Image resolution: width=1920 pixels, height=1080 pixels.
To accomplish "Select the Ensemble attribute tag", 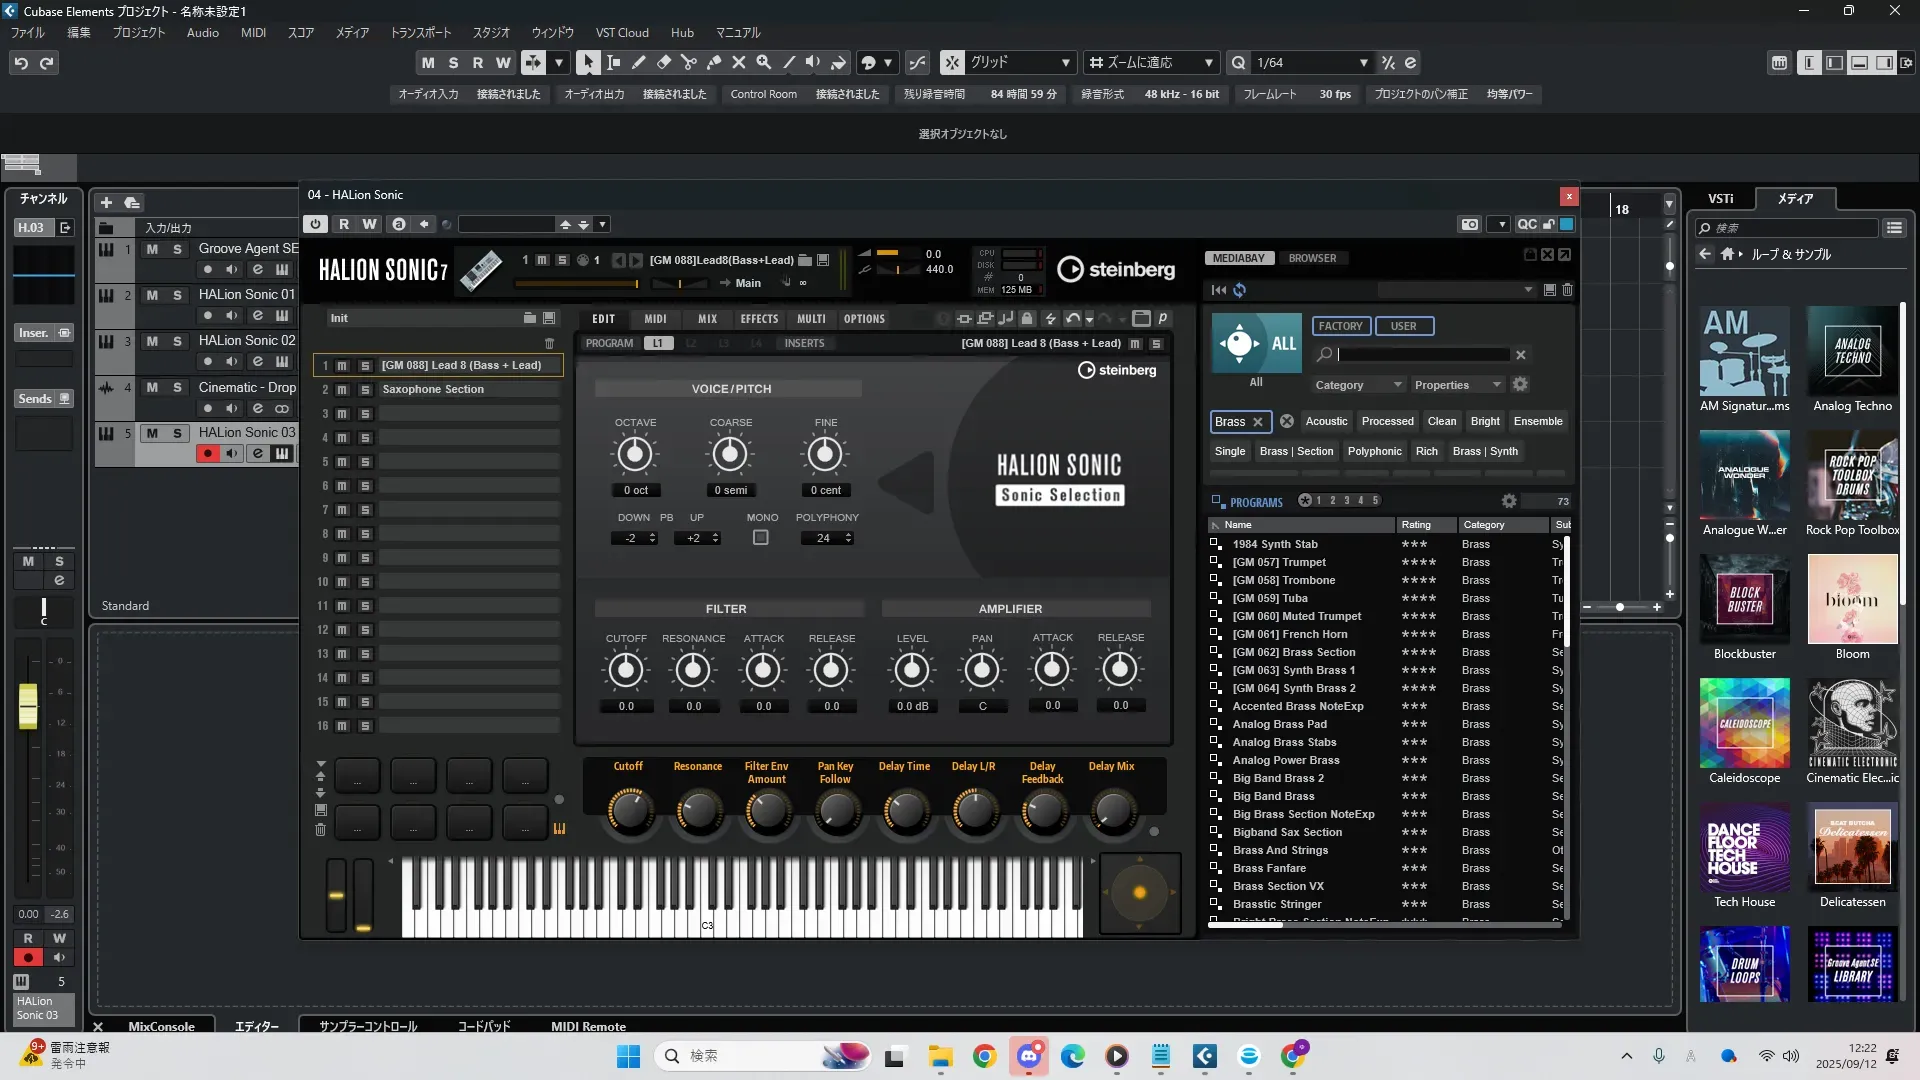I will coord(1537,421).
